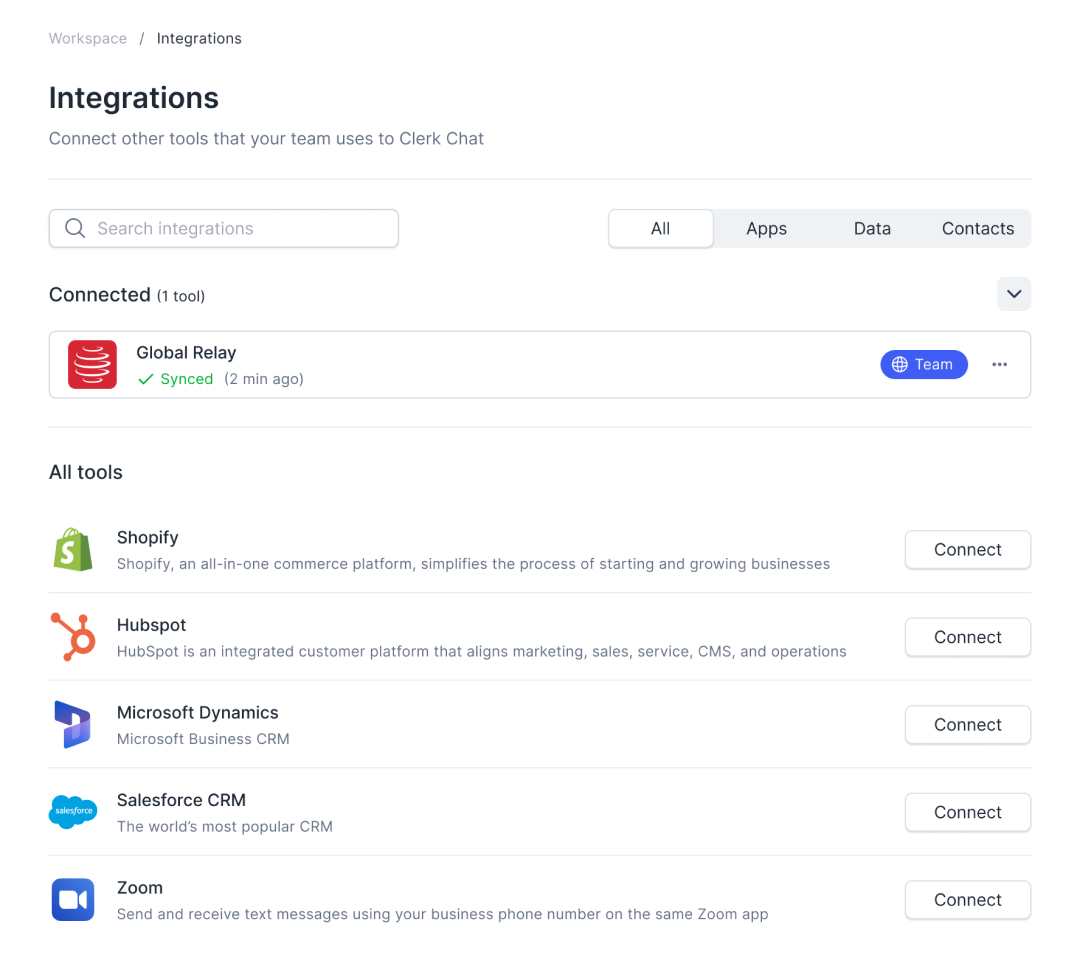This screenshot has width=1080, height=976.
Task: Switch to the Contacts filter tab
Action: [978, 229]
